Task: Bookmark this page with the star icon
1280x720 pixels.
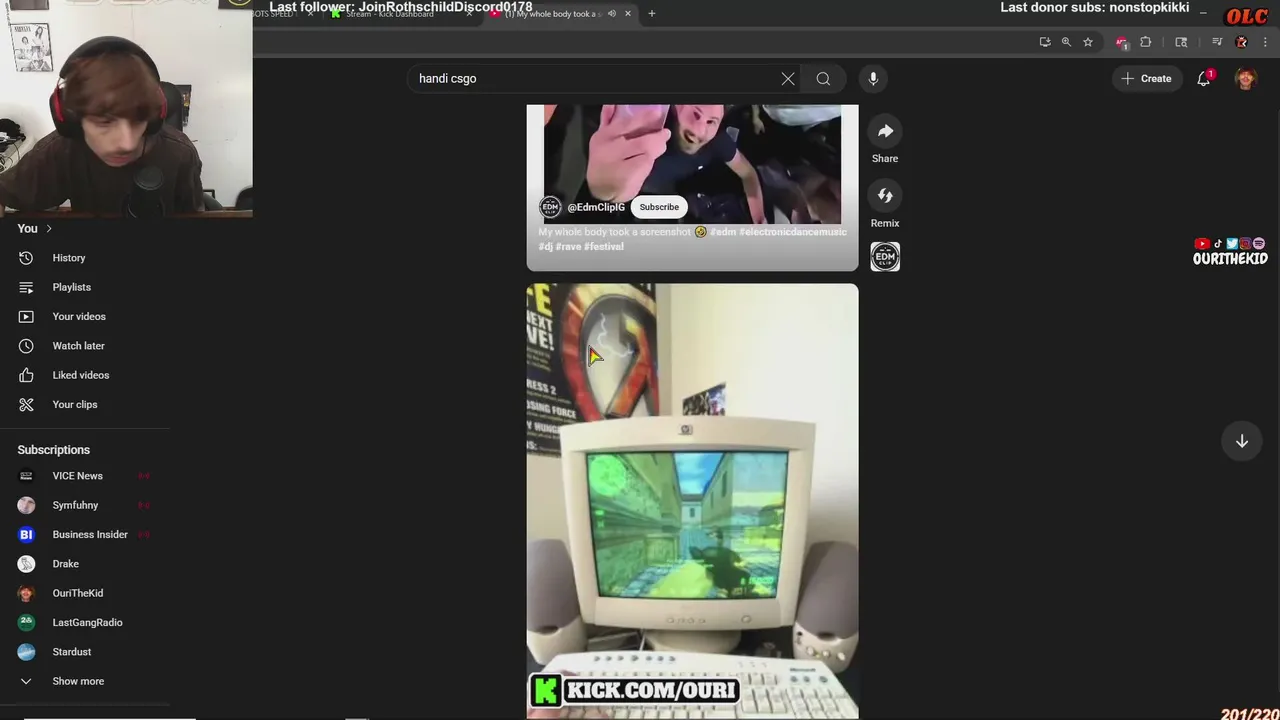Action: [1088, 42]
